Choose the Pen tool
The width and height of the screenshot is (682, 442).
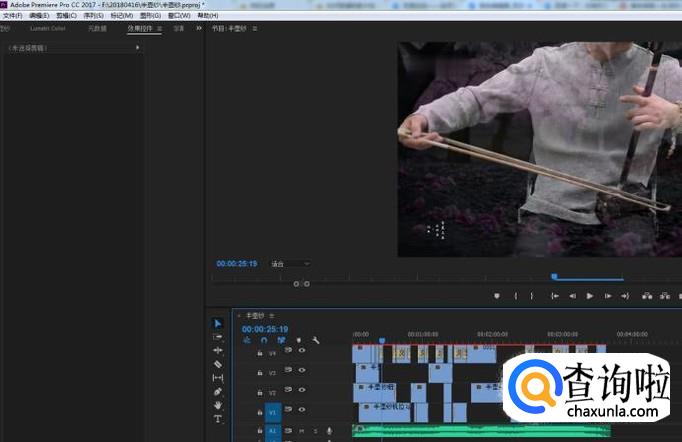click(218, 392)
